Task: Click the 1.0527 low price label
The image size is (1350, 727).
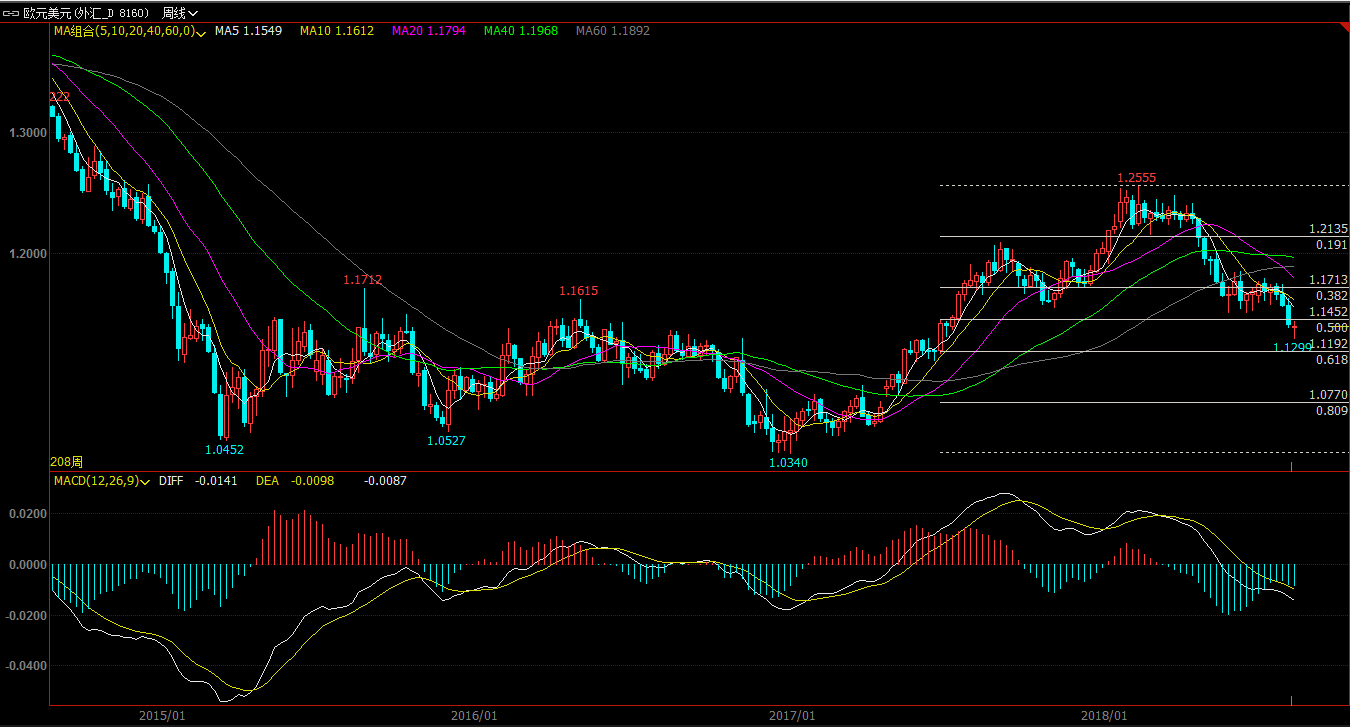Action: [x=446, y=440]
